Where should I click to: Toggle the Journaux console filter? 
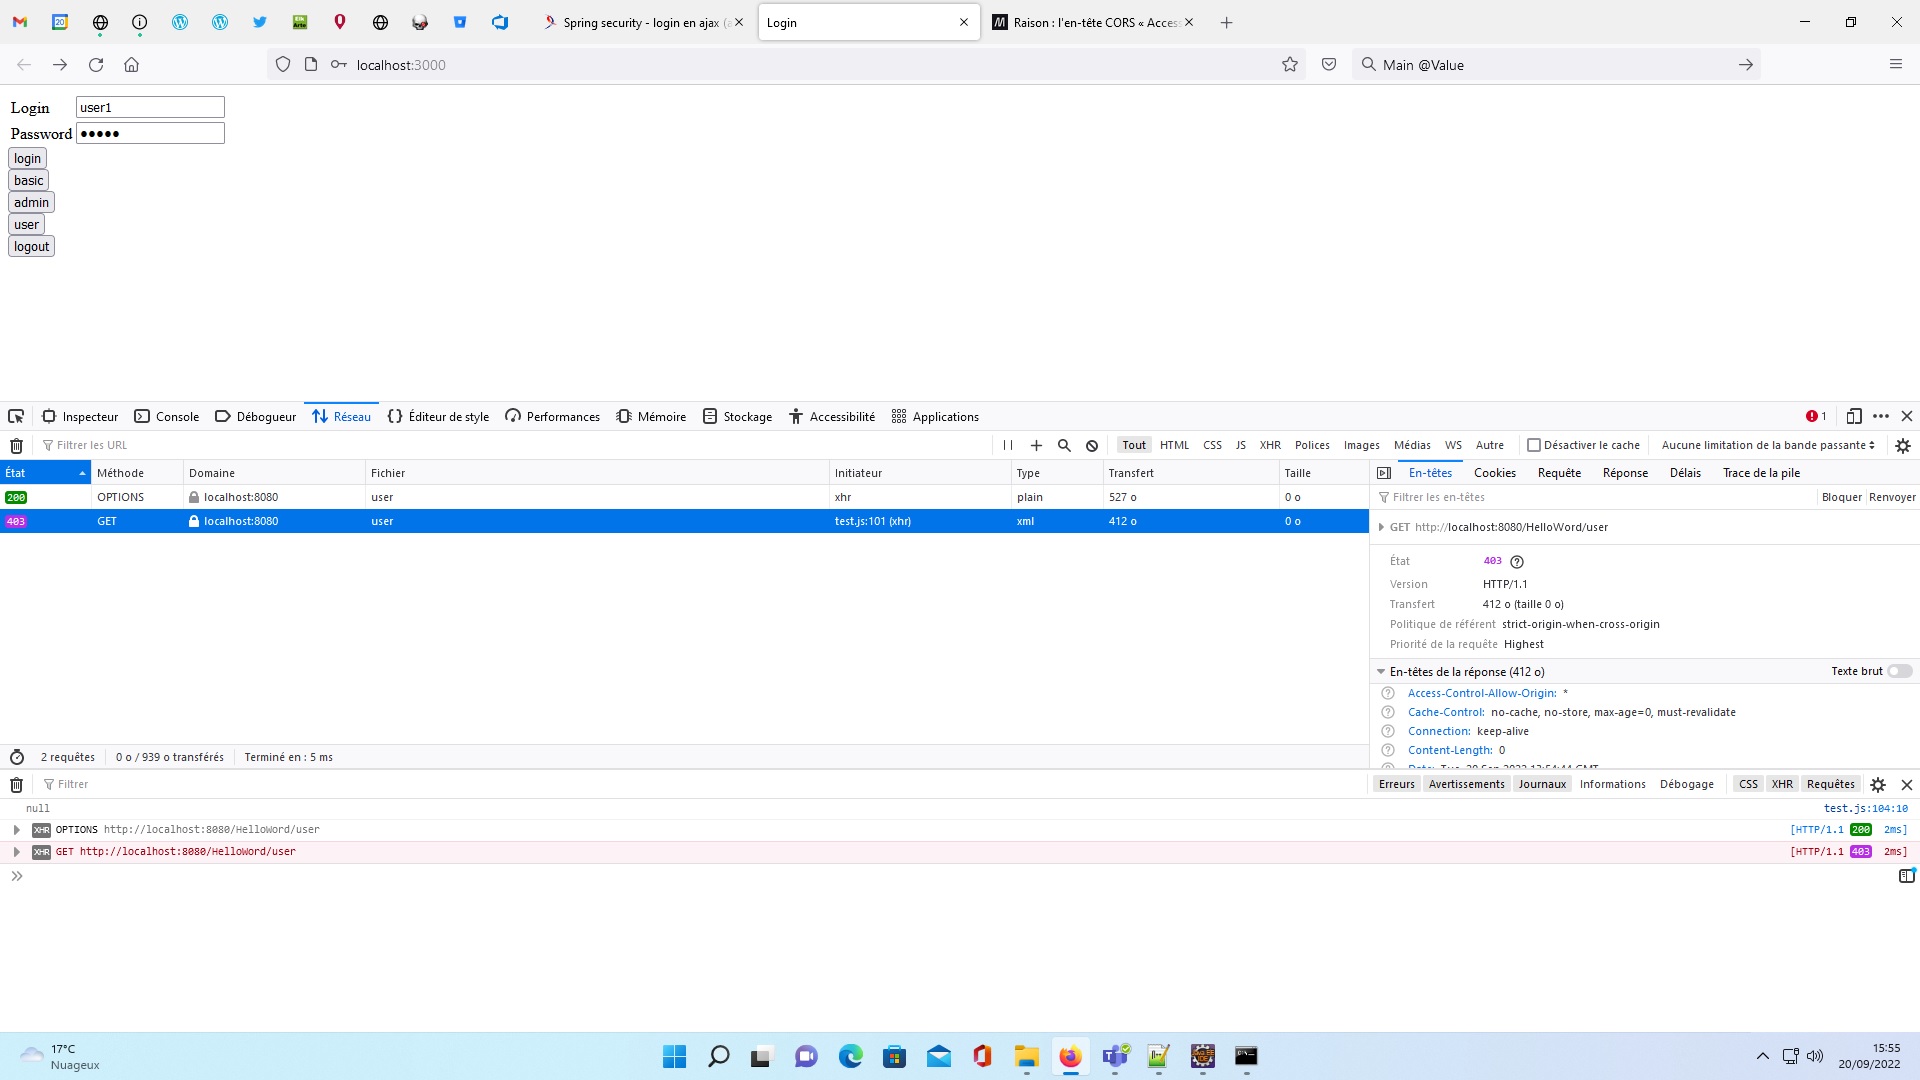1542,785
